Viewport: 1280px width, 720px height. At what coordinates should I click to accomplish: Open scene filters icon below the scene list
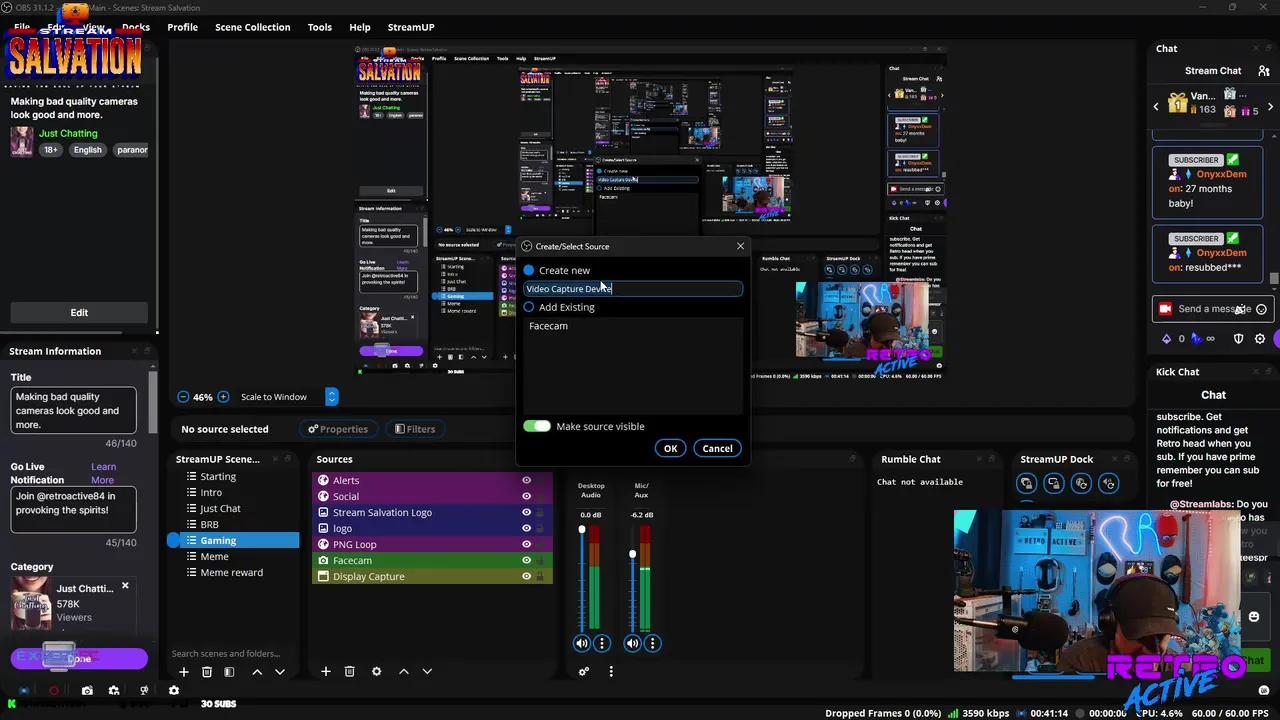pyautogui.click(x=229, y=672)
